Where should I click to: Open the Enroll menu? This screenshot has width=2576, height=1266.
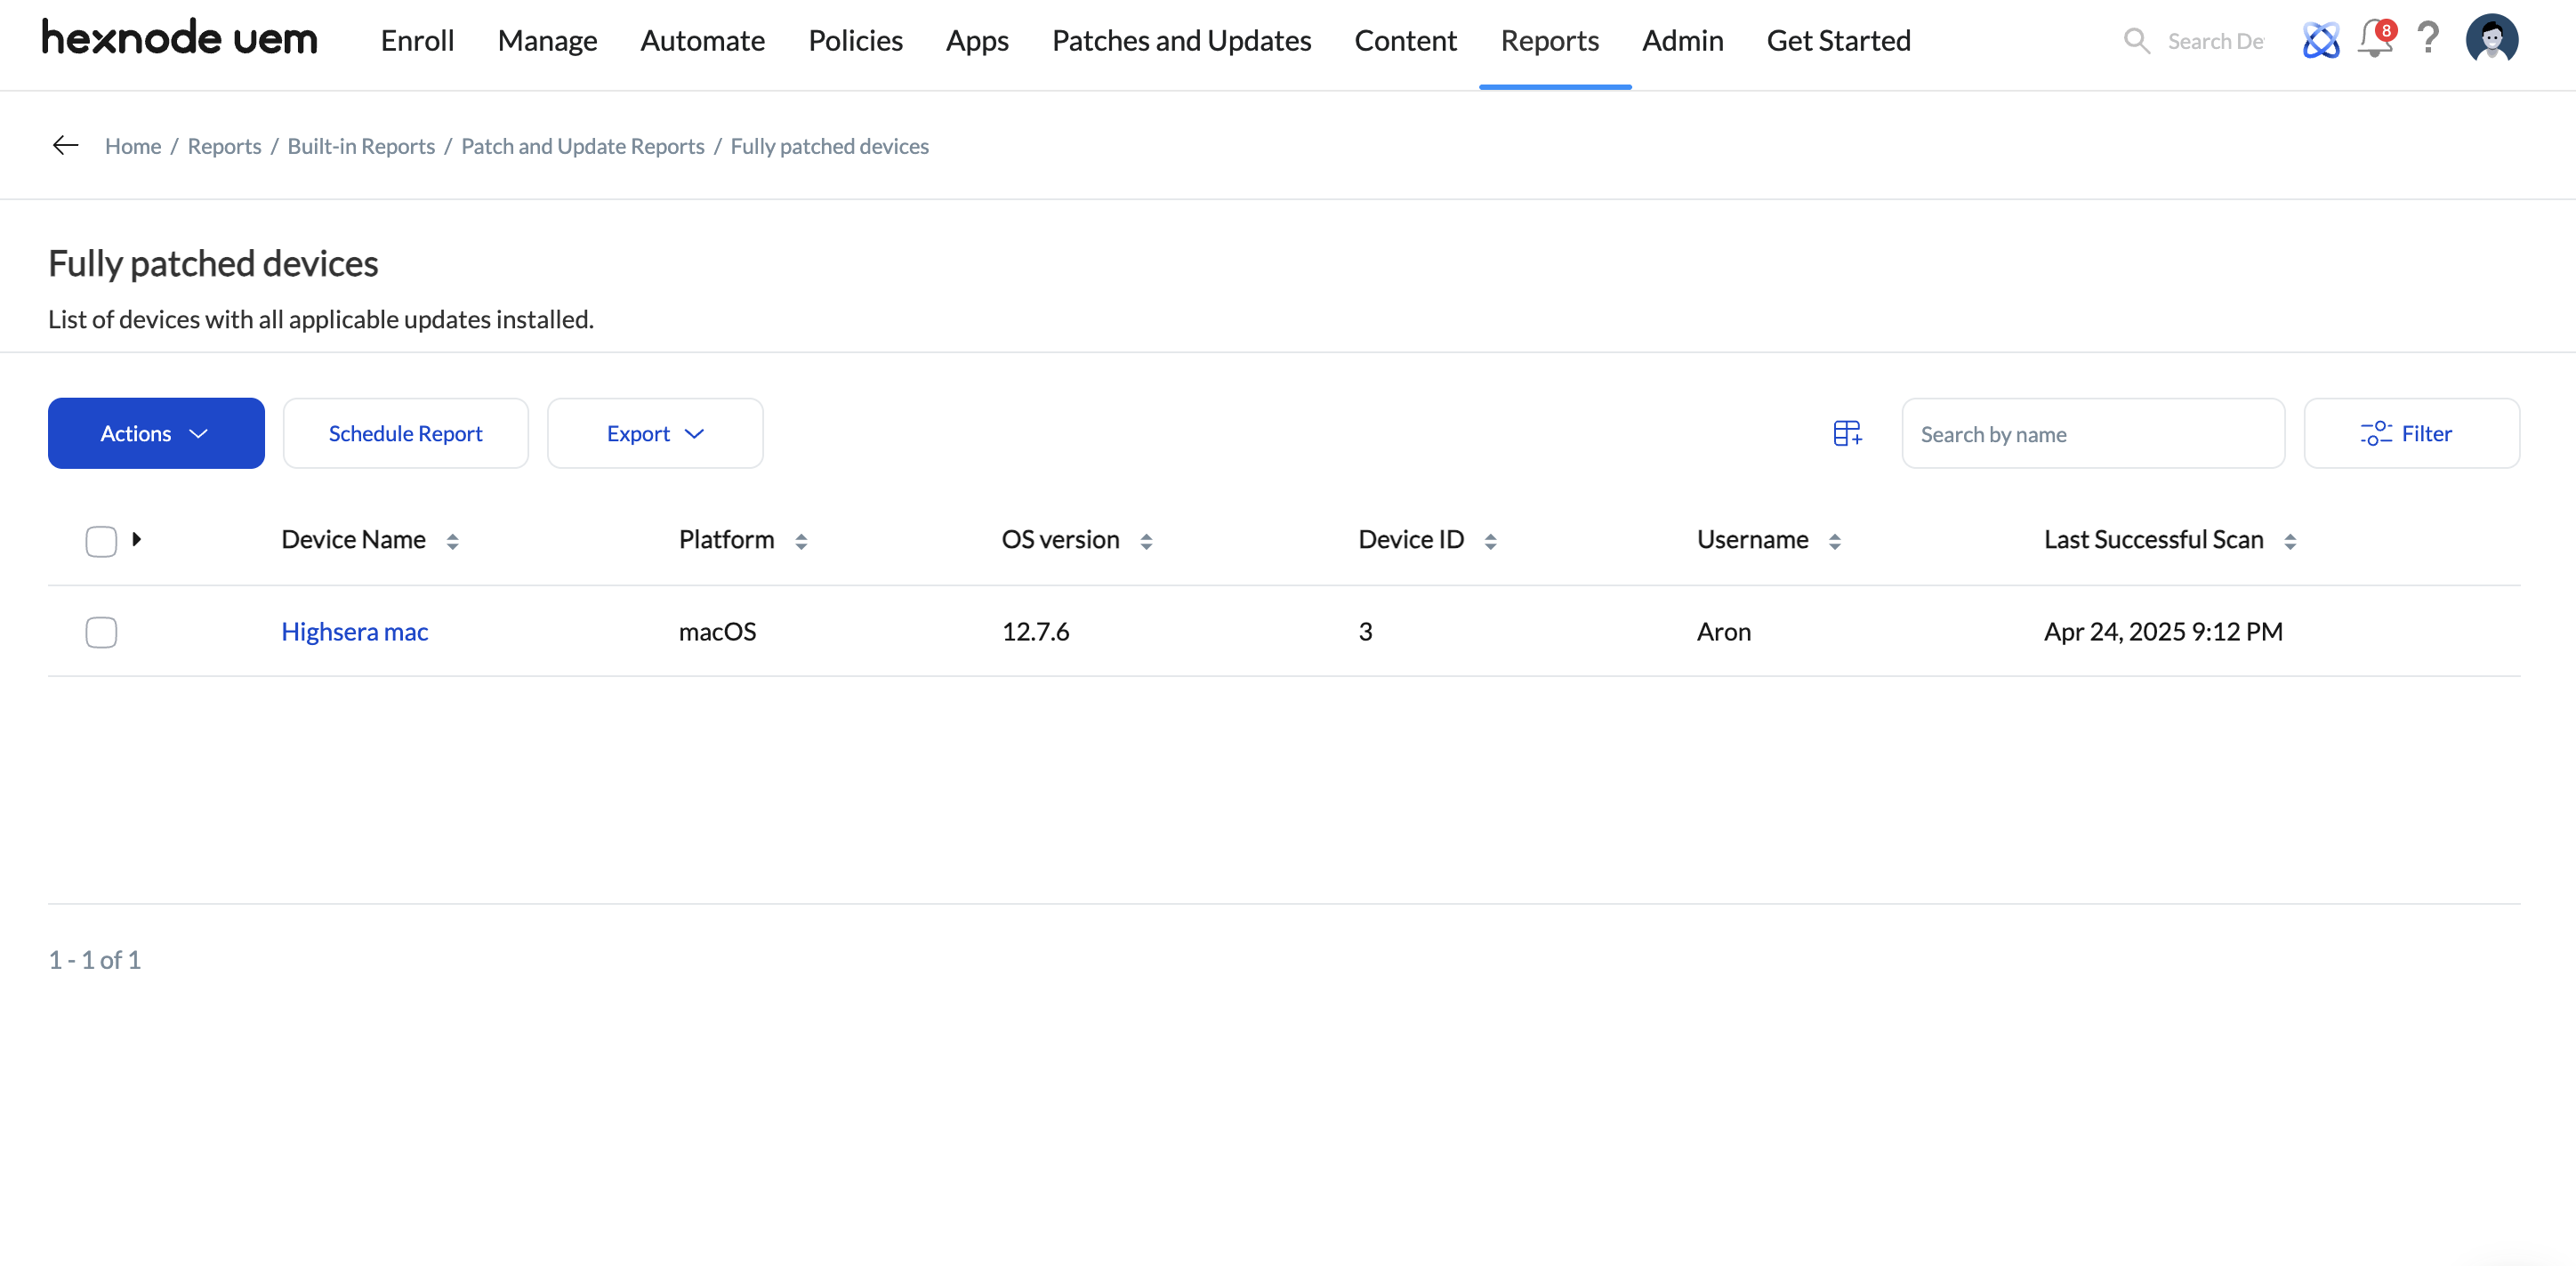pos(417,41)
